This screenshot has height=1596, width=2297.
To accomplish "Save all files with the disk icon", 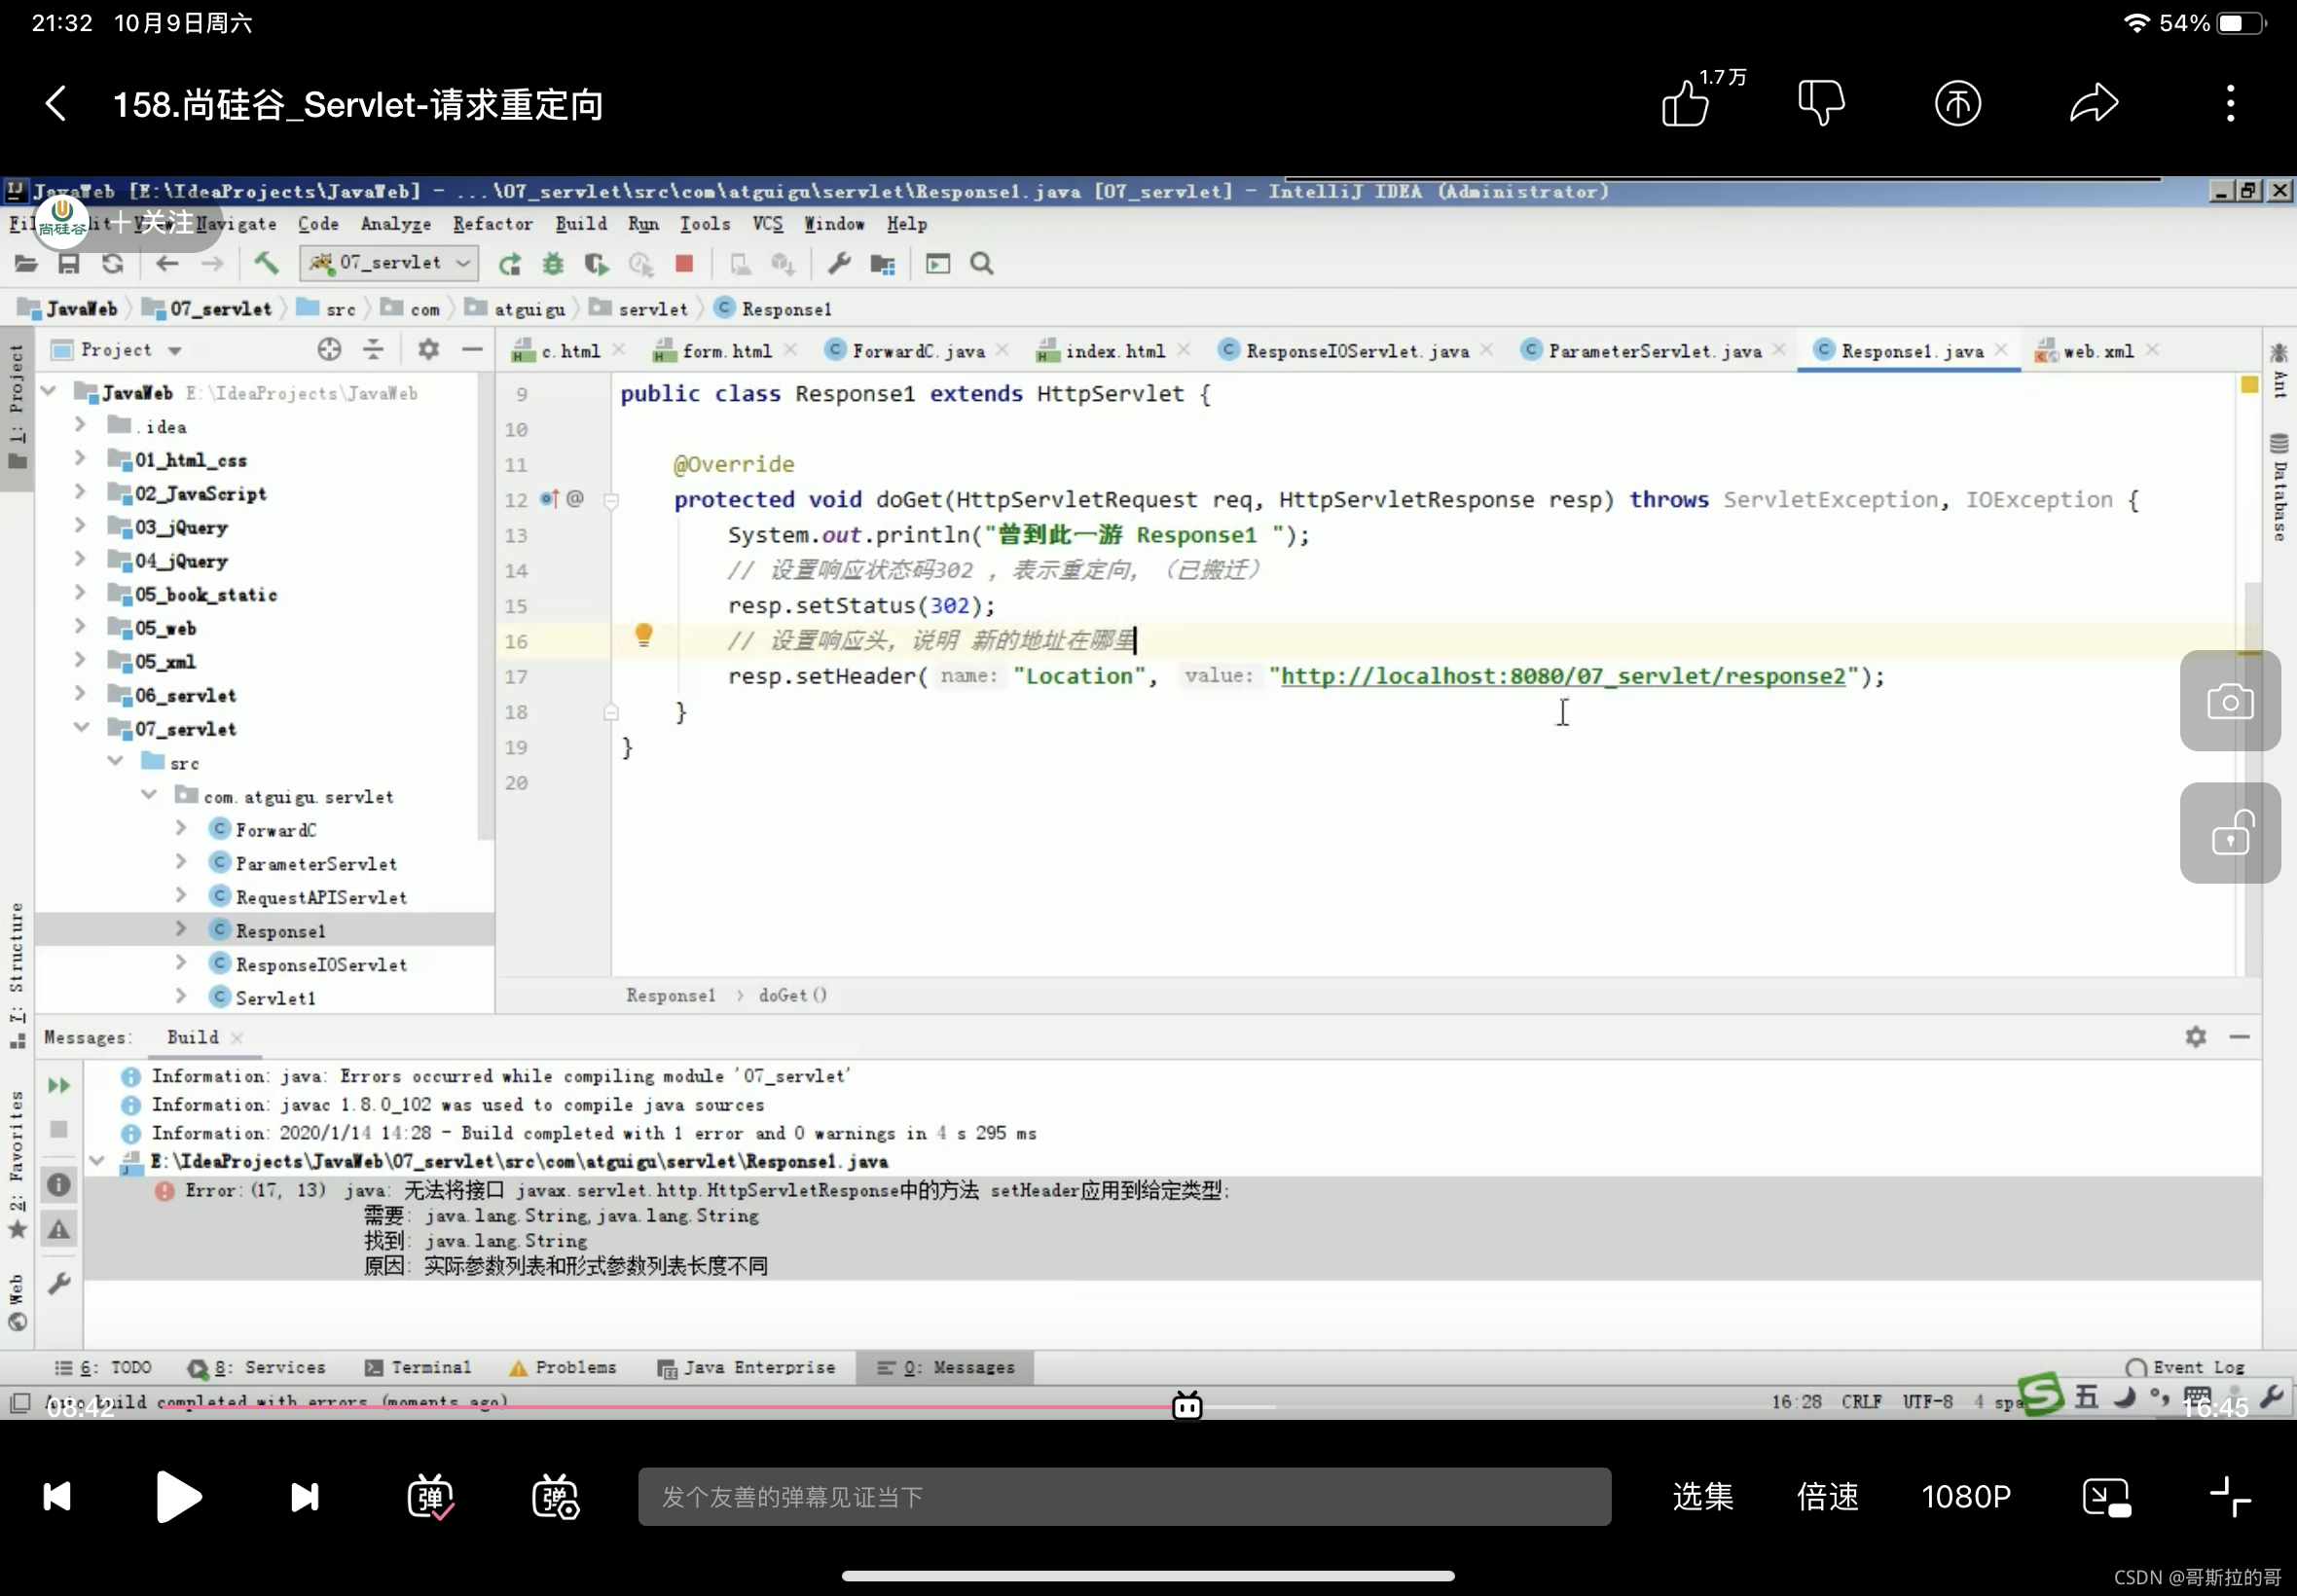I will (x=69, y=263).
